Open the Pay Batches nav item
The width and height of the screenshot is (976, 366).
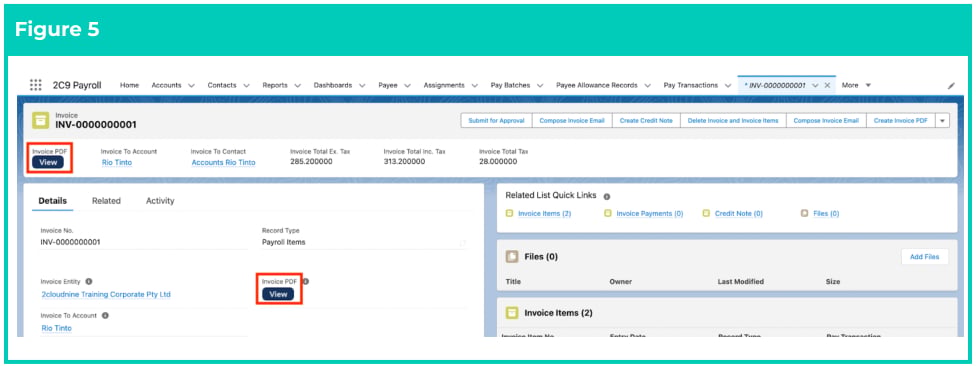pos(510,85)
